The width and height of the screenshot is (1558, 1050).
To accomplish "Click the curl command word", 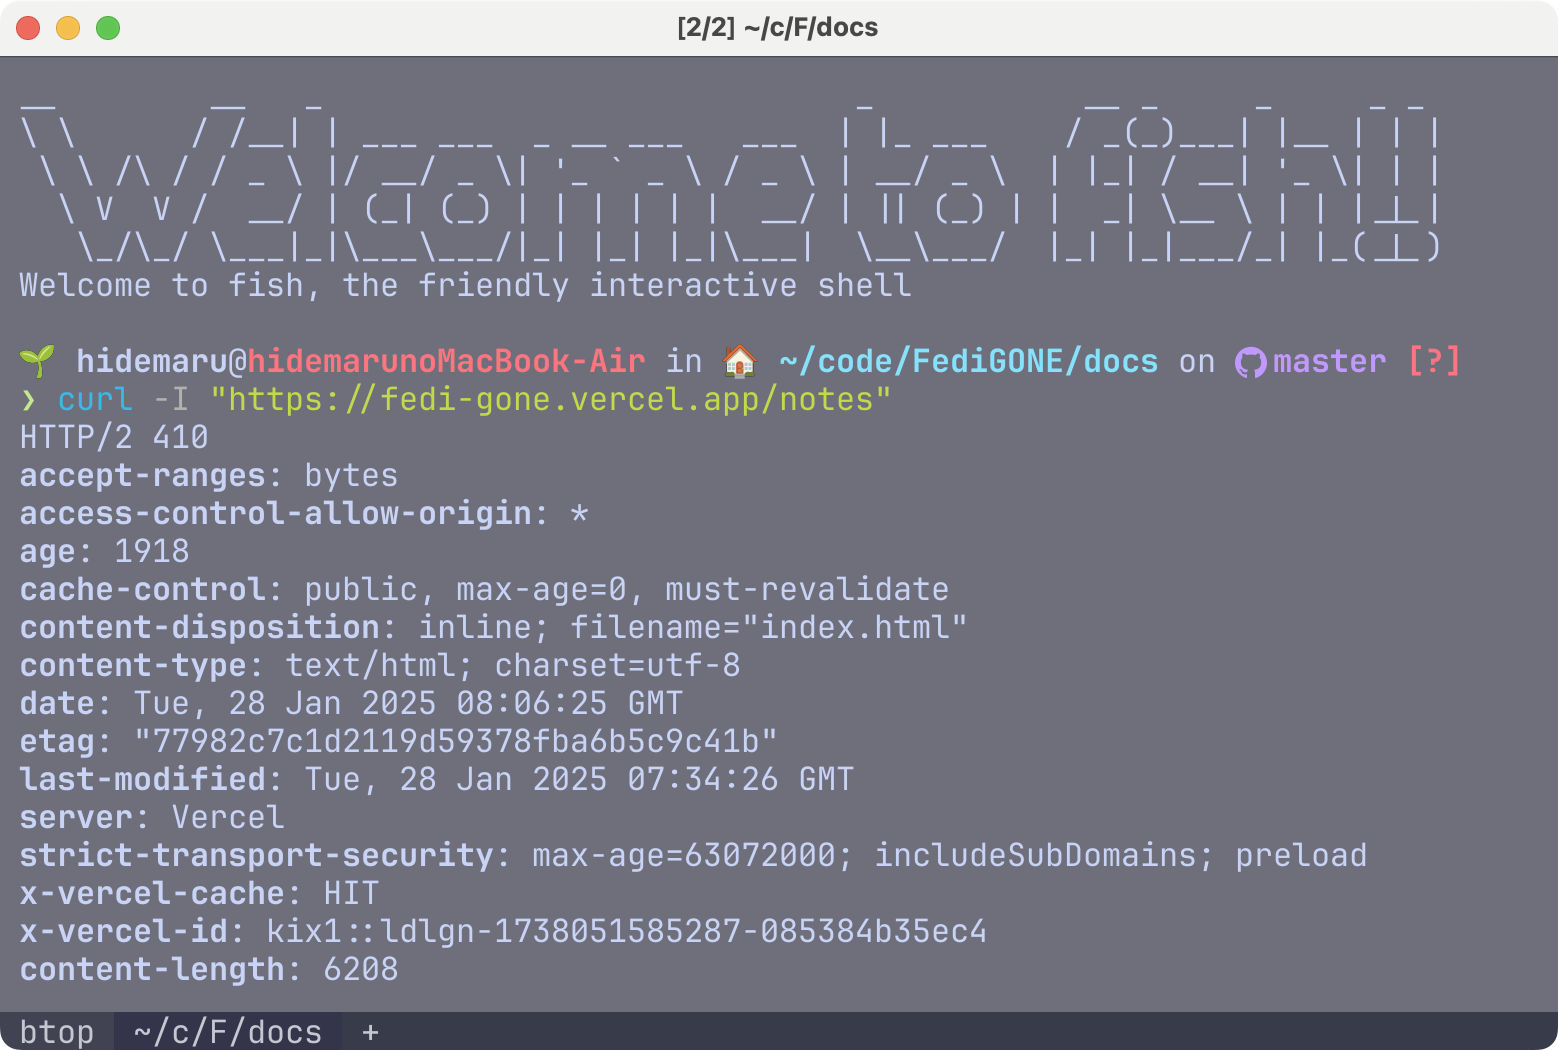I will pyautogui.click(x=95, y=399).
